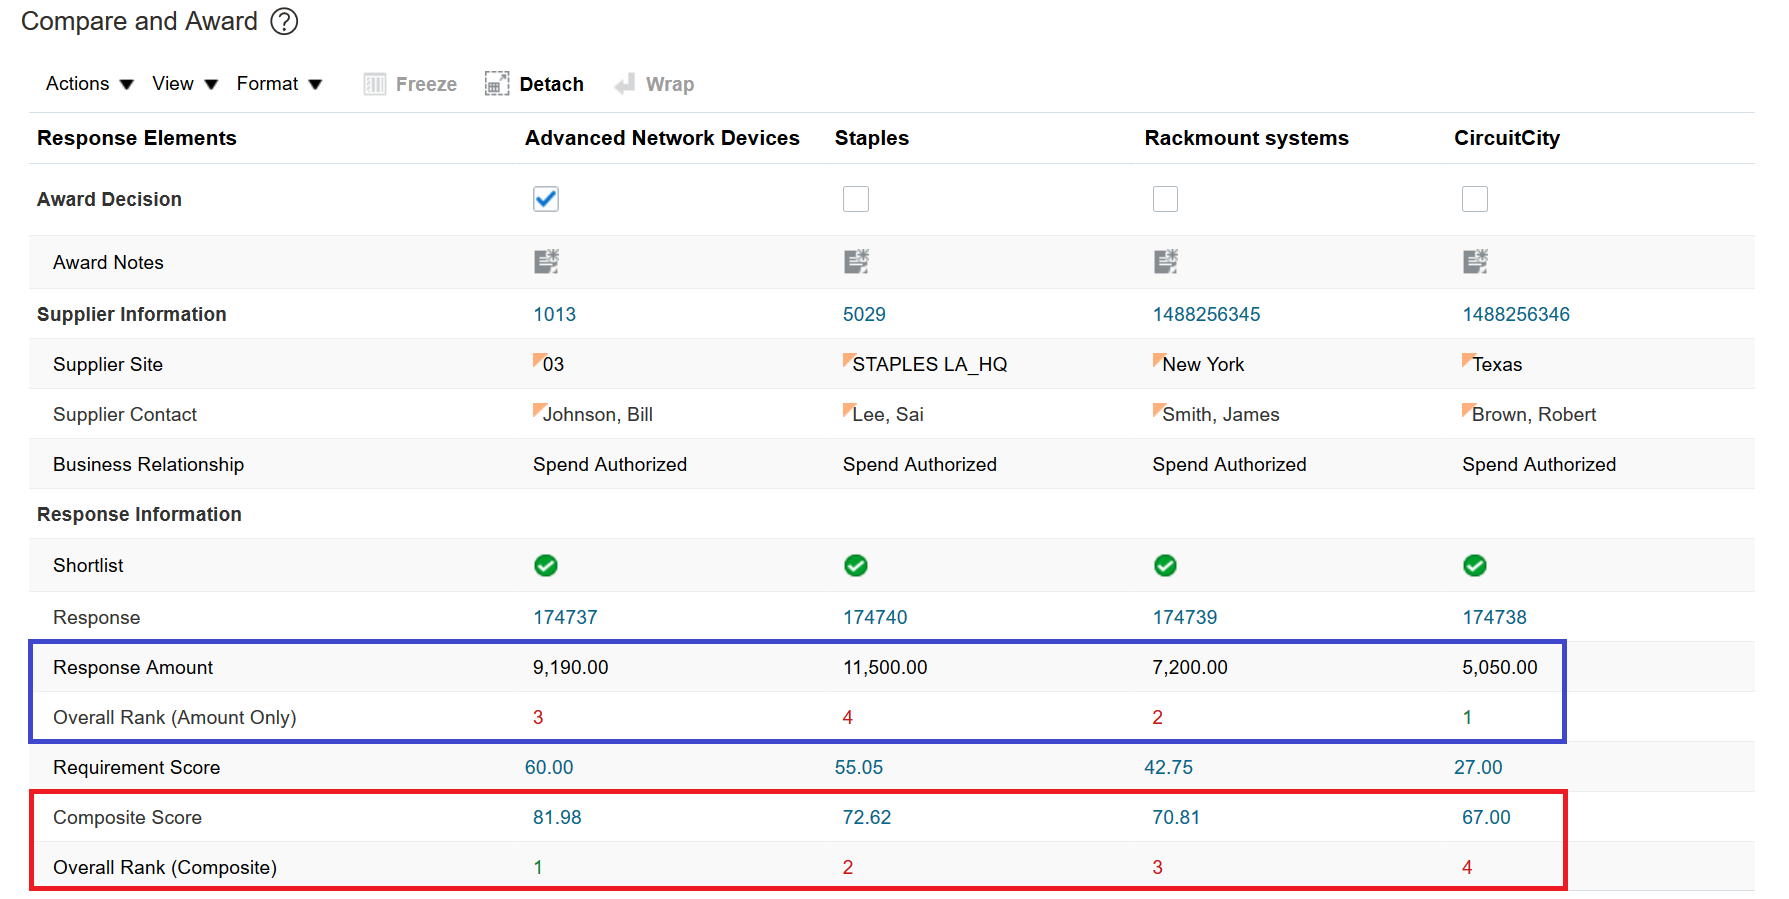Open supplier number 1488256345 link
The height and width of the screenshot is (899, 1789).
(1206, 314)
